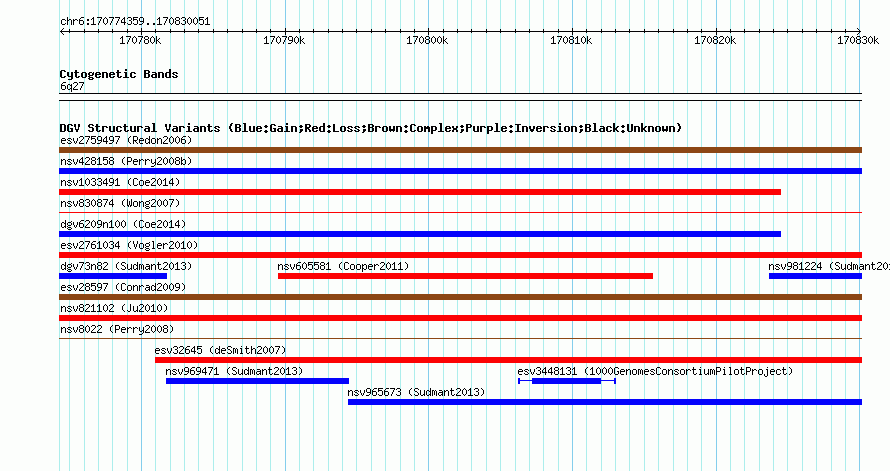This screenshot has width=890, height=471.
Task: Click the nsv830874 (Wong2007) thin red line
Action: point(460,213)
